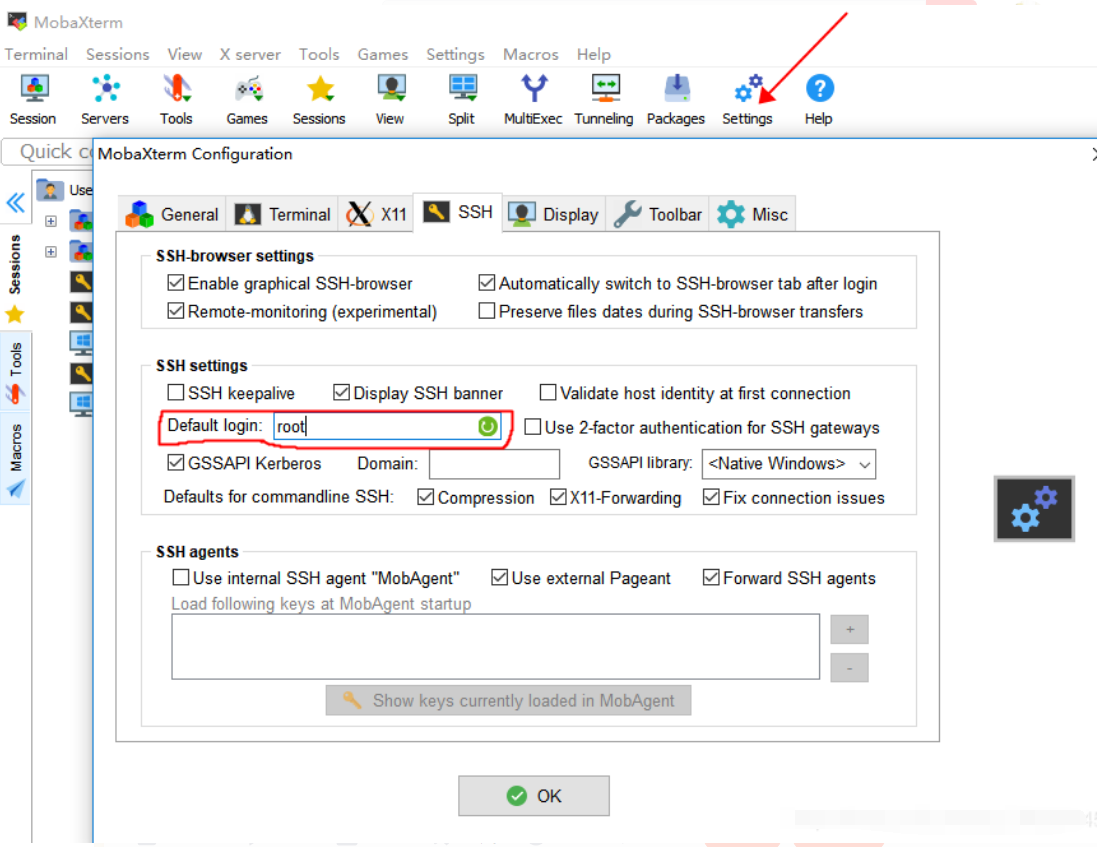Viewport: 1097px width, 847px height.
Task: Remove key with minus button
Action: 849,667
